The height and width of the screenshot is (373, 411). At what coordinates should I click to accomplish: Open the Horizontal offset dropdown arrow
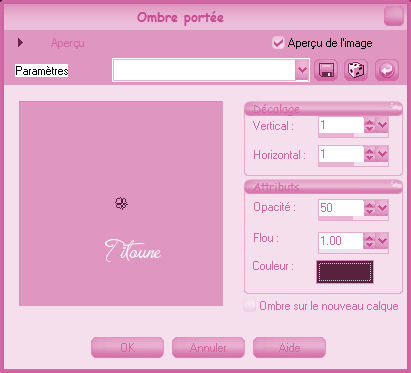tap(382, 154)
